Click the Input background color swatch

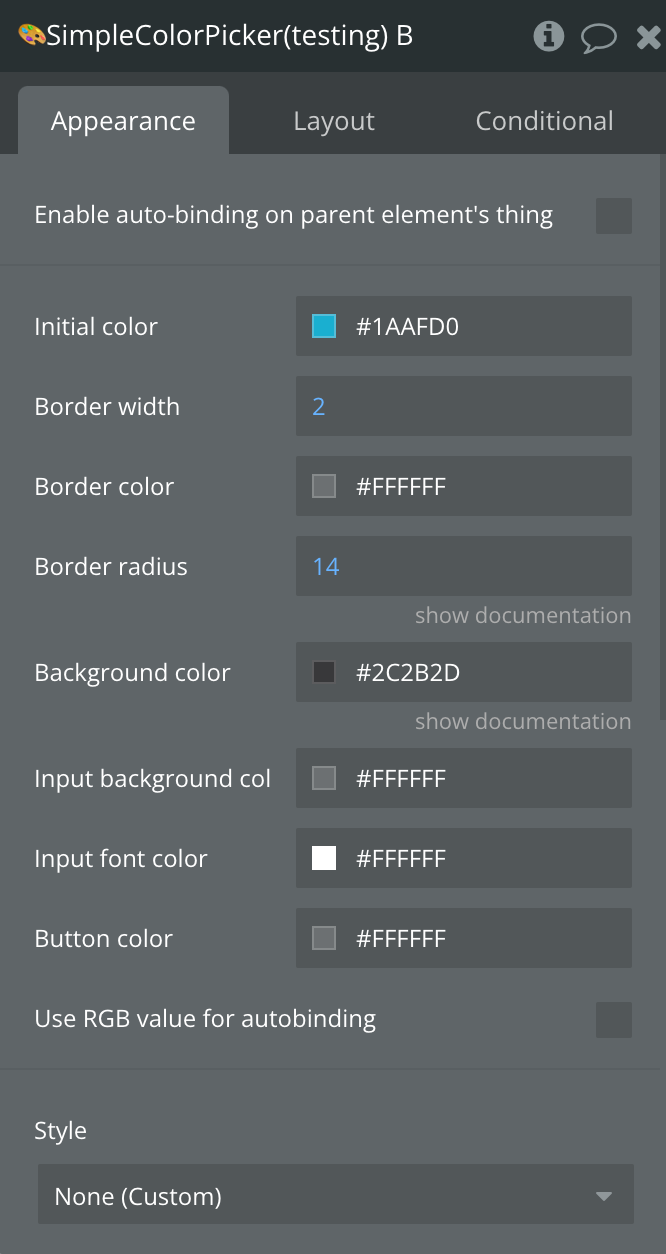(x=324, y=778)
